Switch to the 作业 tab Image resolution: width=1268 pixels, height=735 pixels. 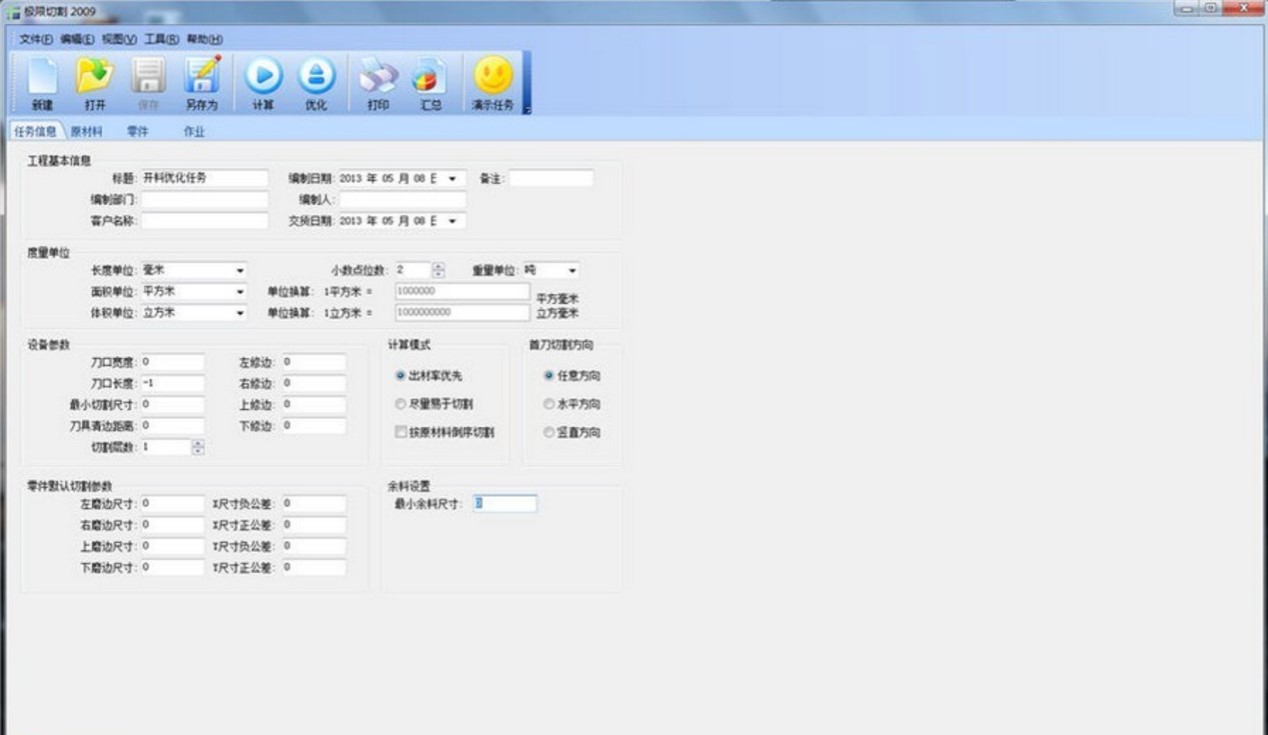(193, 131)
